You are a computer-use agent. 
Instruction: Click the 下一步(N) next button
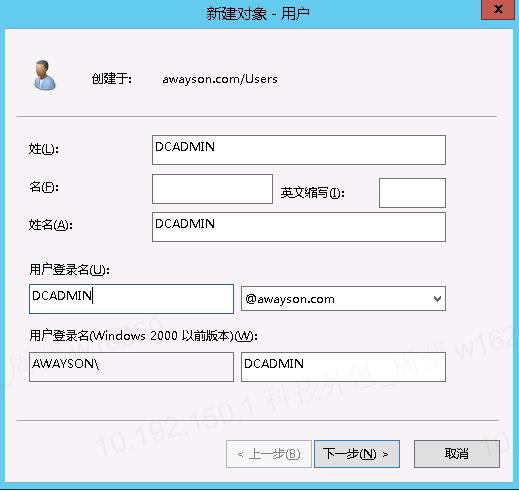click(x=357, y=454)
